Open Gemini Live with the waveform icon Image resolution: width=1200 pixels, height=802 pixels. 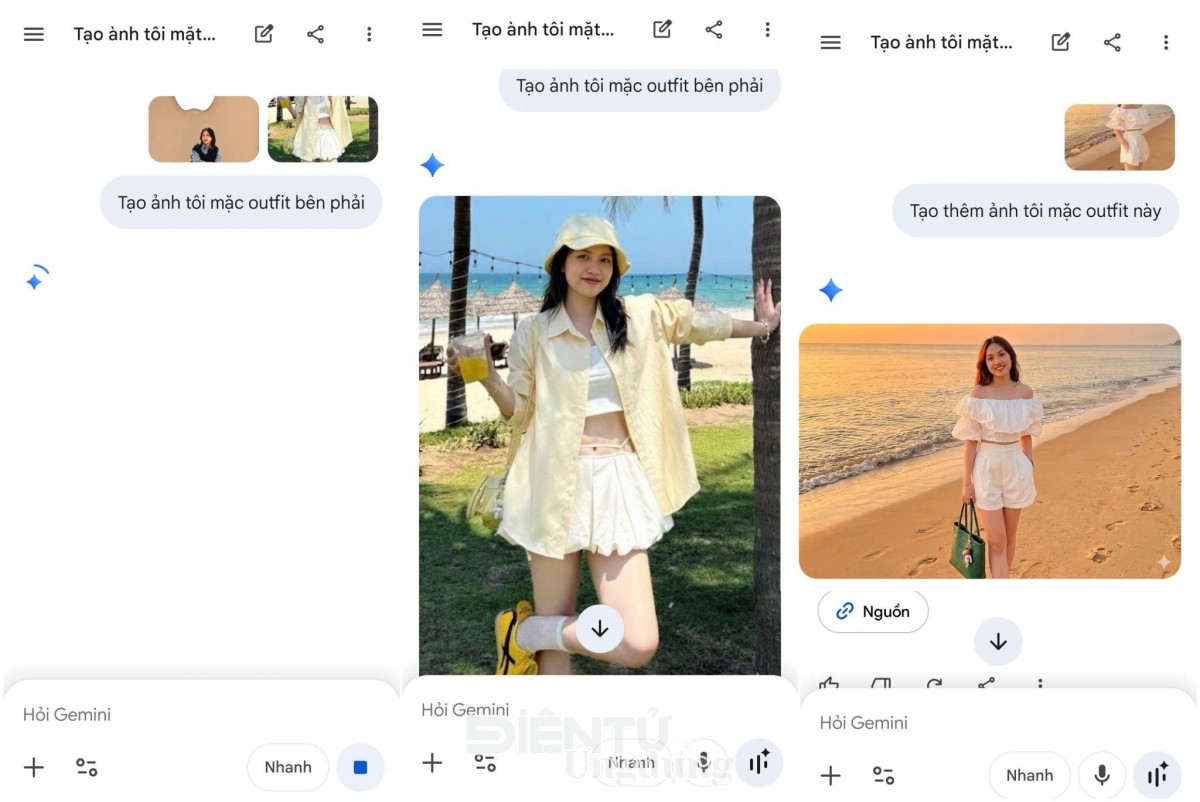[x=1157, y=775]
